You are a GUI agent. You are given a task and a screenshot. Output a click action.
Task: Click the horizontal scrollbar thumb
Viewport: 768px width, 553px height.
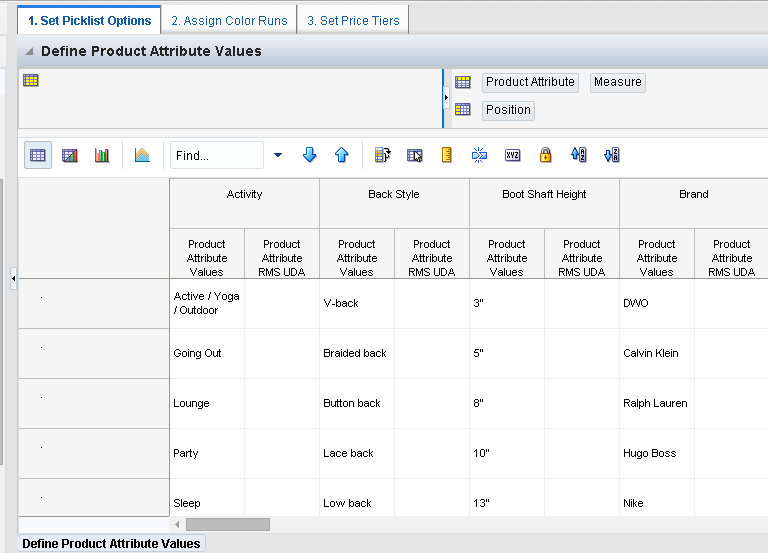(228, 525)
